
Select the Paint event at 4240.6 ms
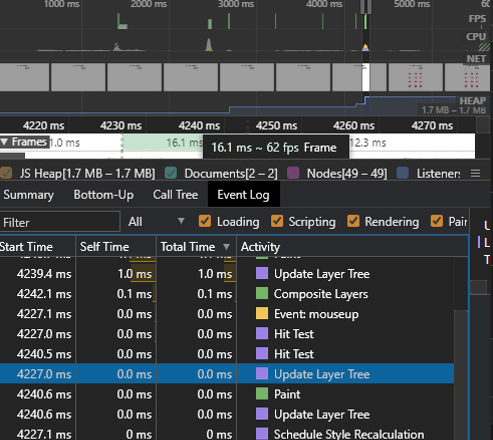(227, 394)
